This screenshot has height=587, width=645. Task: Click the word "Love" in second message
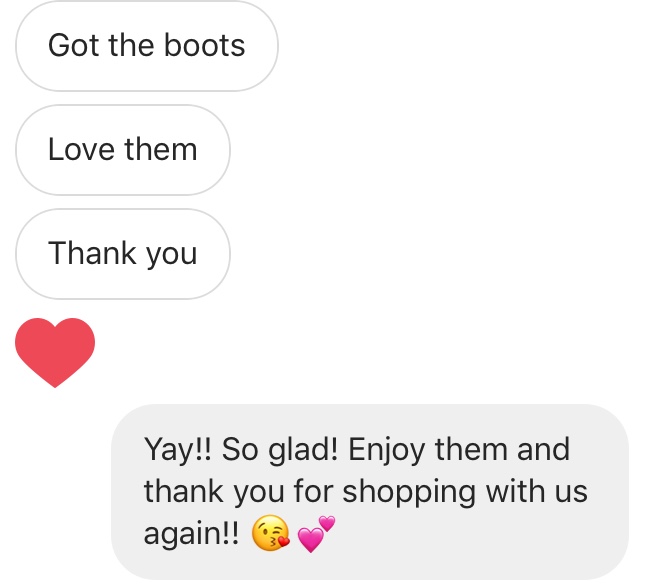coord(81,149)
